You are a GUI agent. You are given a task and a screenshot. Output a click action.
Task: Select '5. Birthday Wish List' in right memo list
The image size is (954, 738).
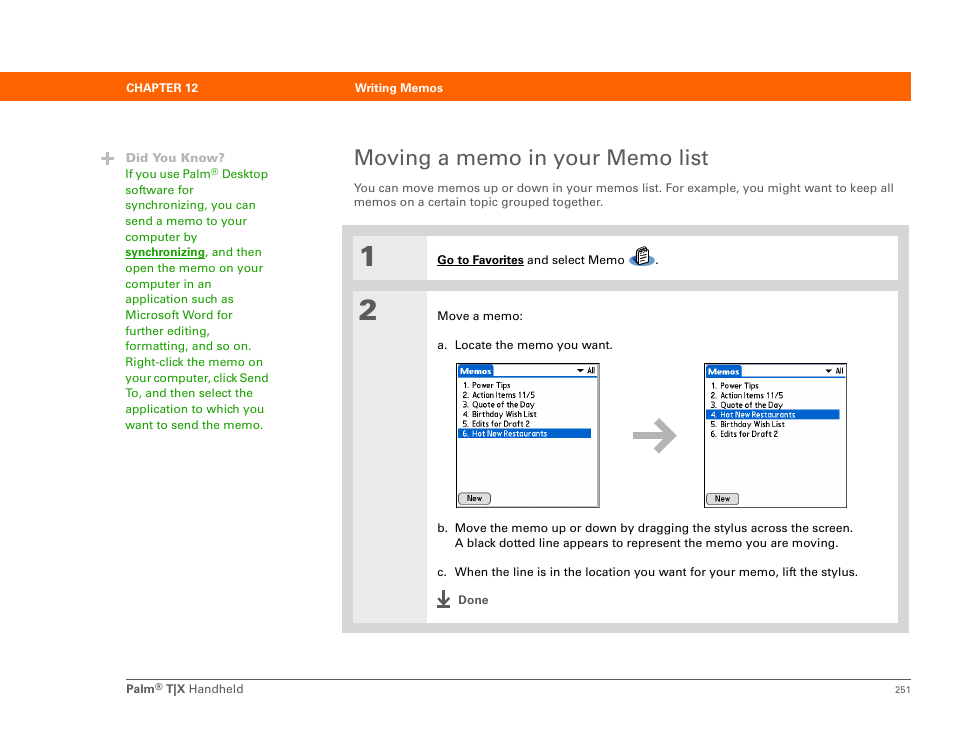[x=748, y=425]
